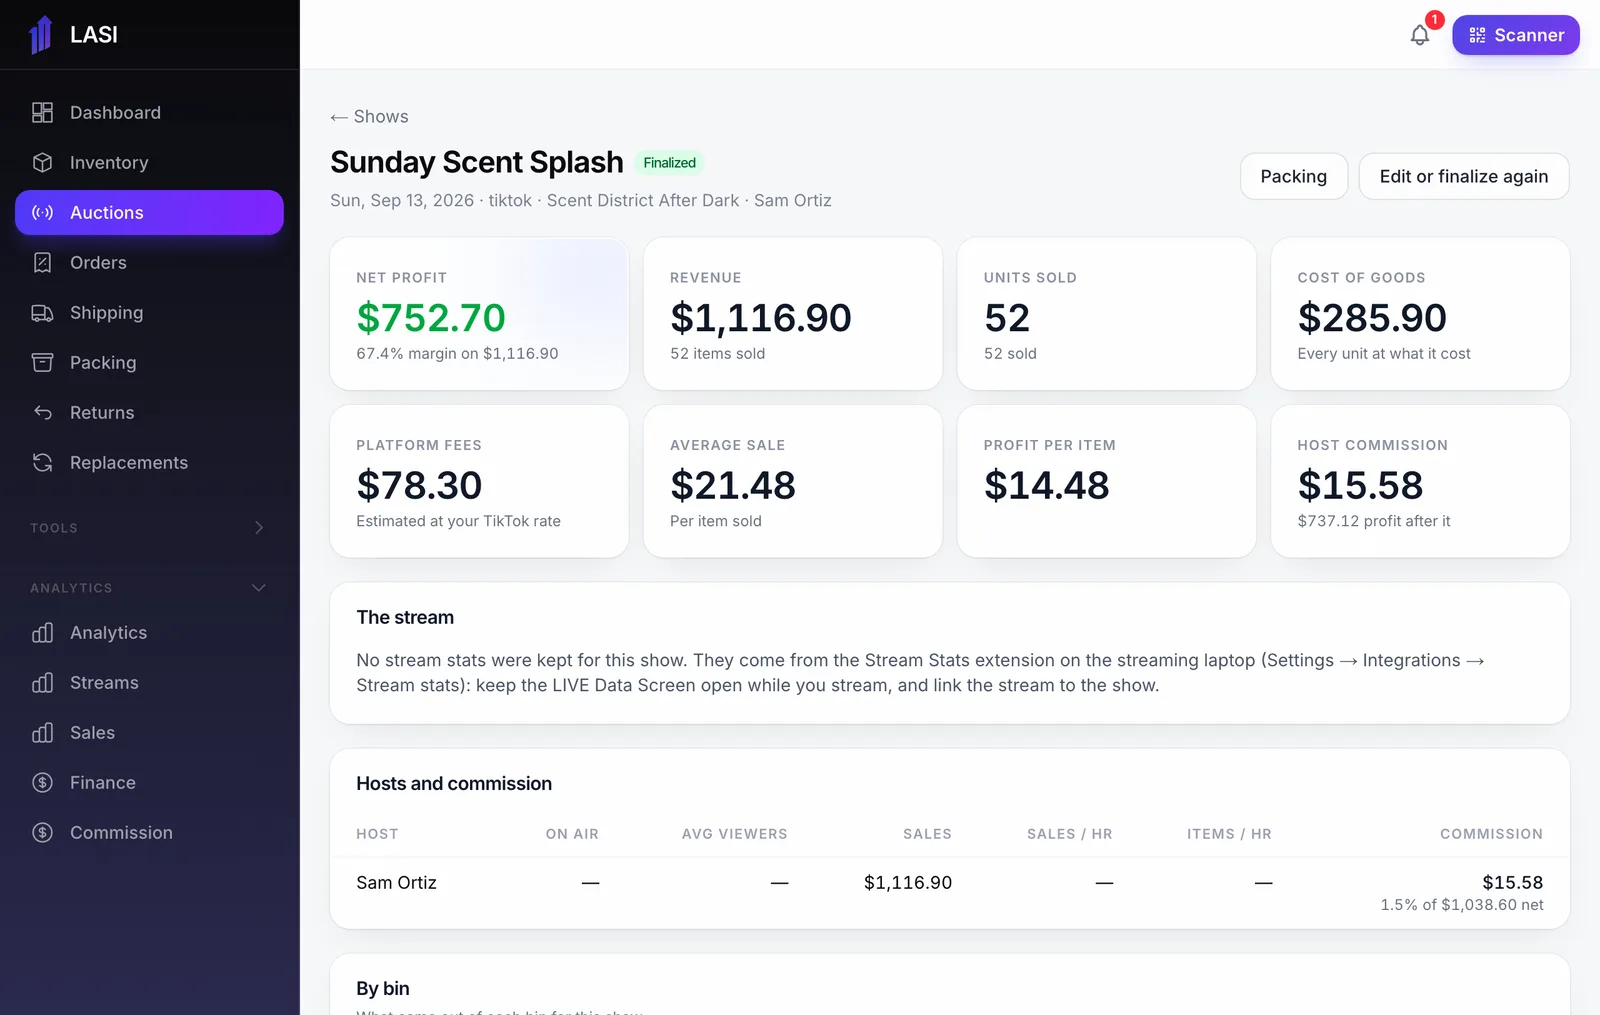Click the LASI logo icon
The height and width of the screenshot is (1015, 1600).
[x=41, y=35]
